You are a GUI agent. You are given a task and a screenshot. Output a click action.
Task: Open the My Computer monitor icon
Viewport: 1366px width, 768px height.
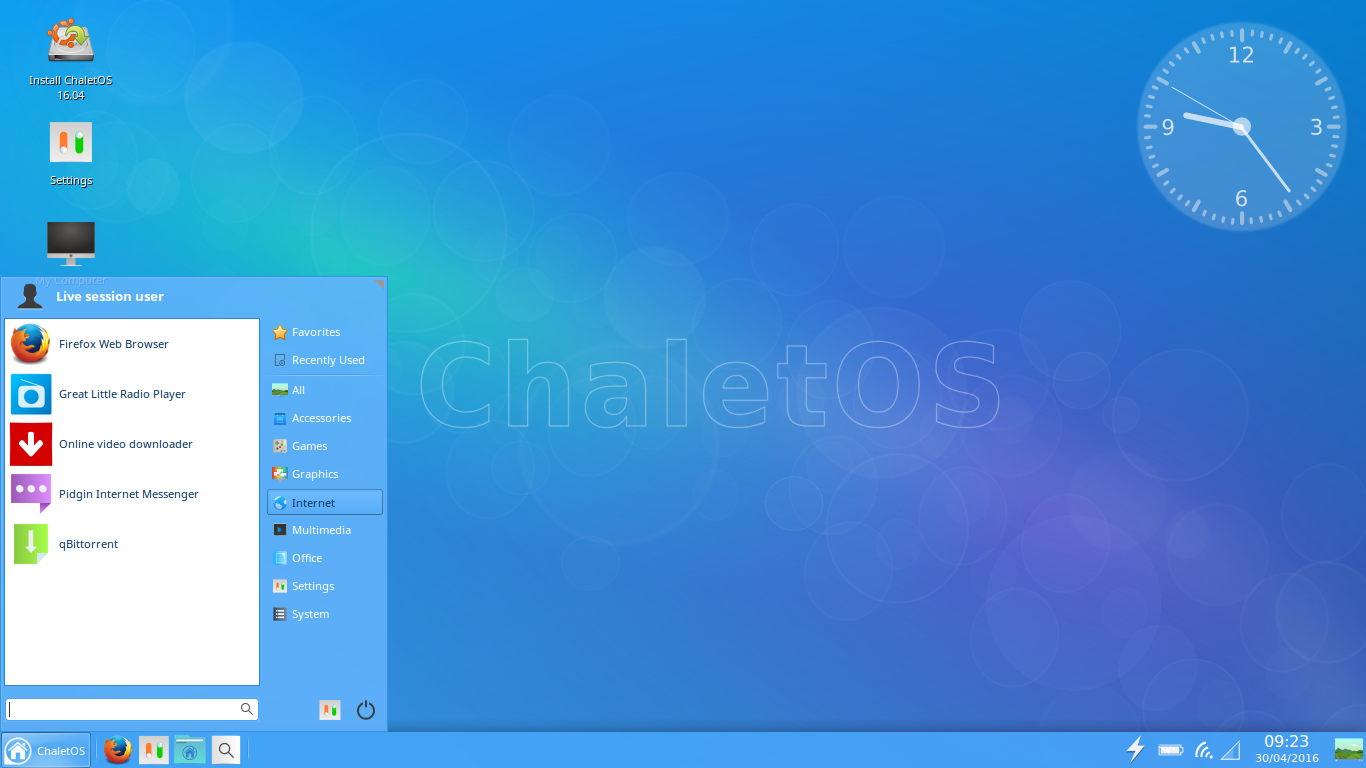(x=71, y=243)
